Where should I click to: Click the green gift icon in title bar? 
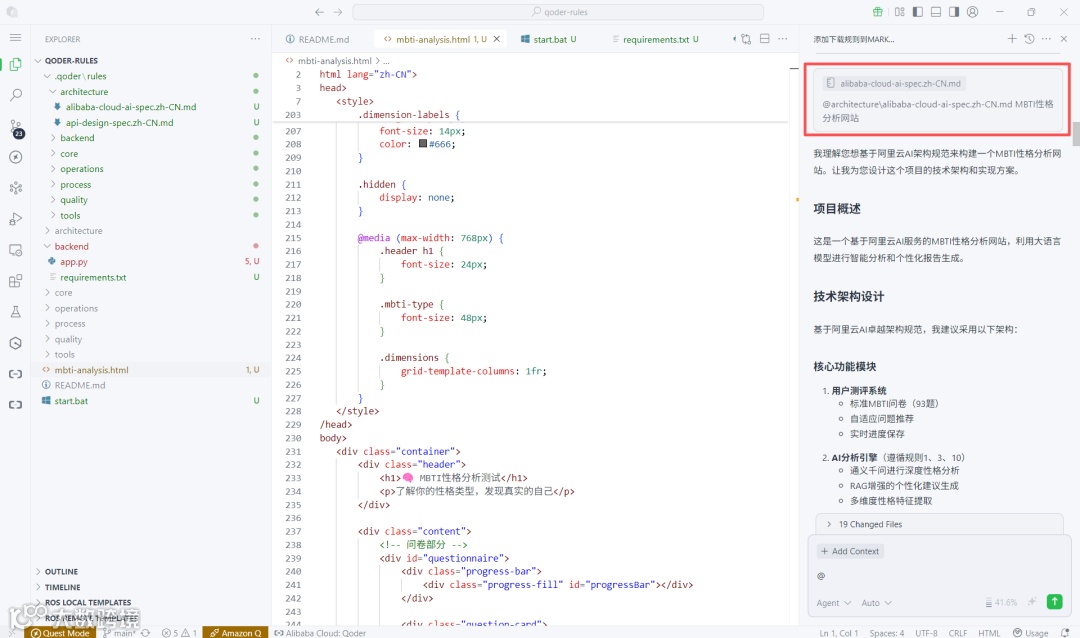[878, 12]
